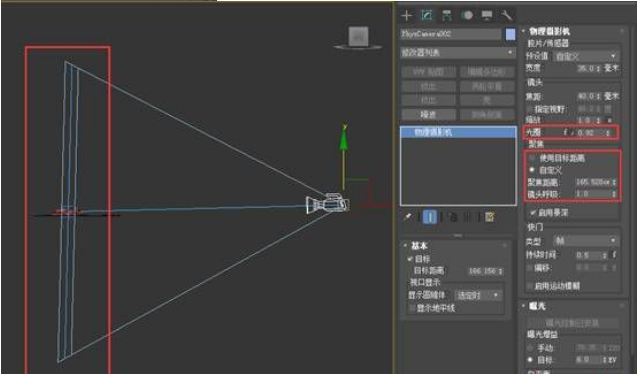Click the Pin Stack icon
Image resolution: width=637 pixels, height=374 pixels.
407,217
